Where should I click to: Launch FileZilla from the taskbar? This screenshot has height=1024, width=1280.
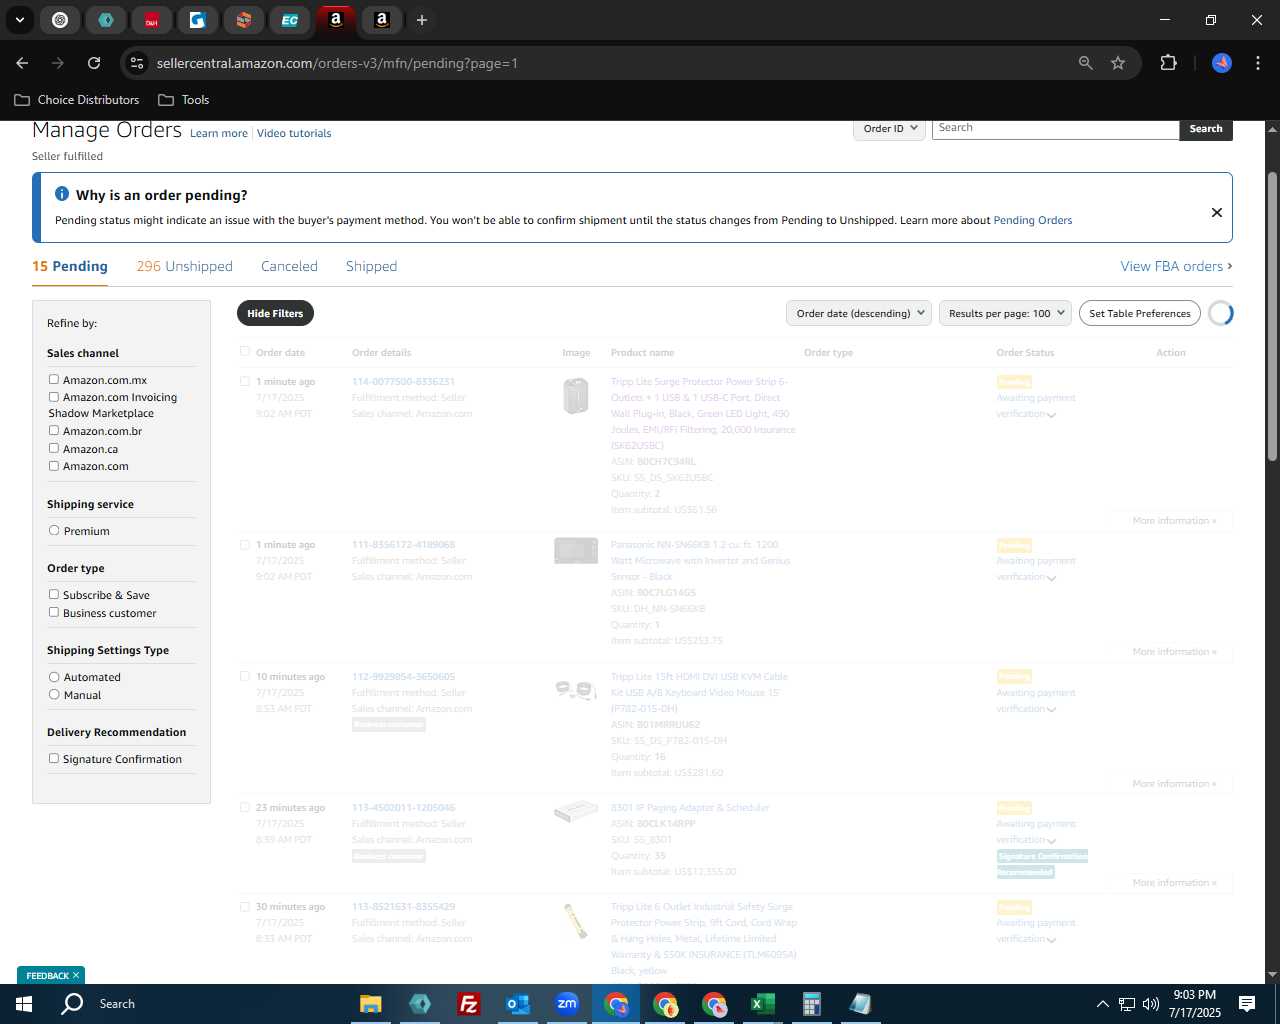(x=468, y=1004)
